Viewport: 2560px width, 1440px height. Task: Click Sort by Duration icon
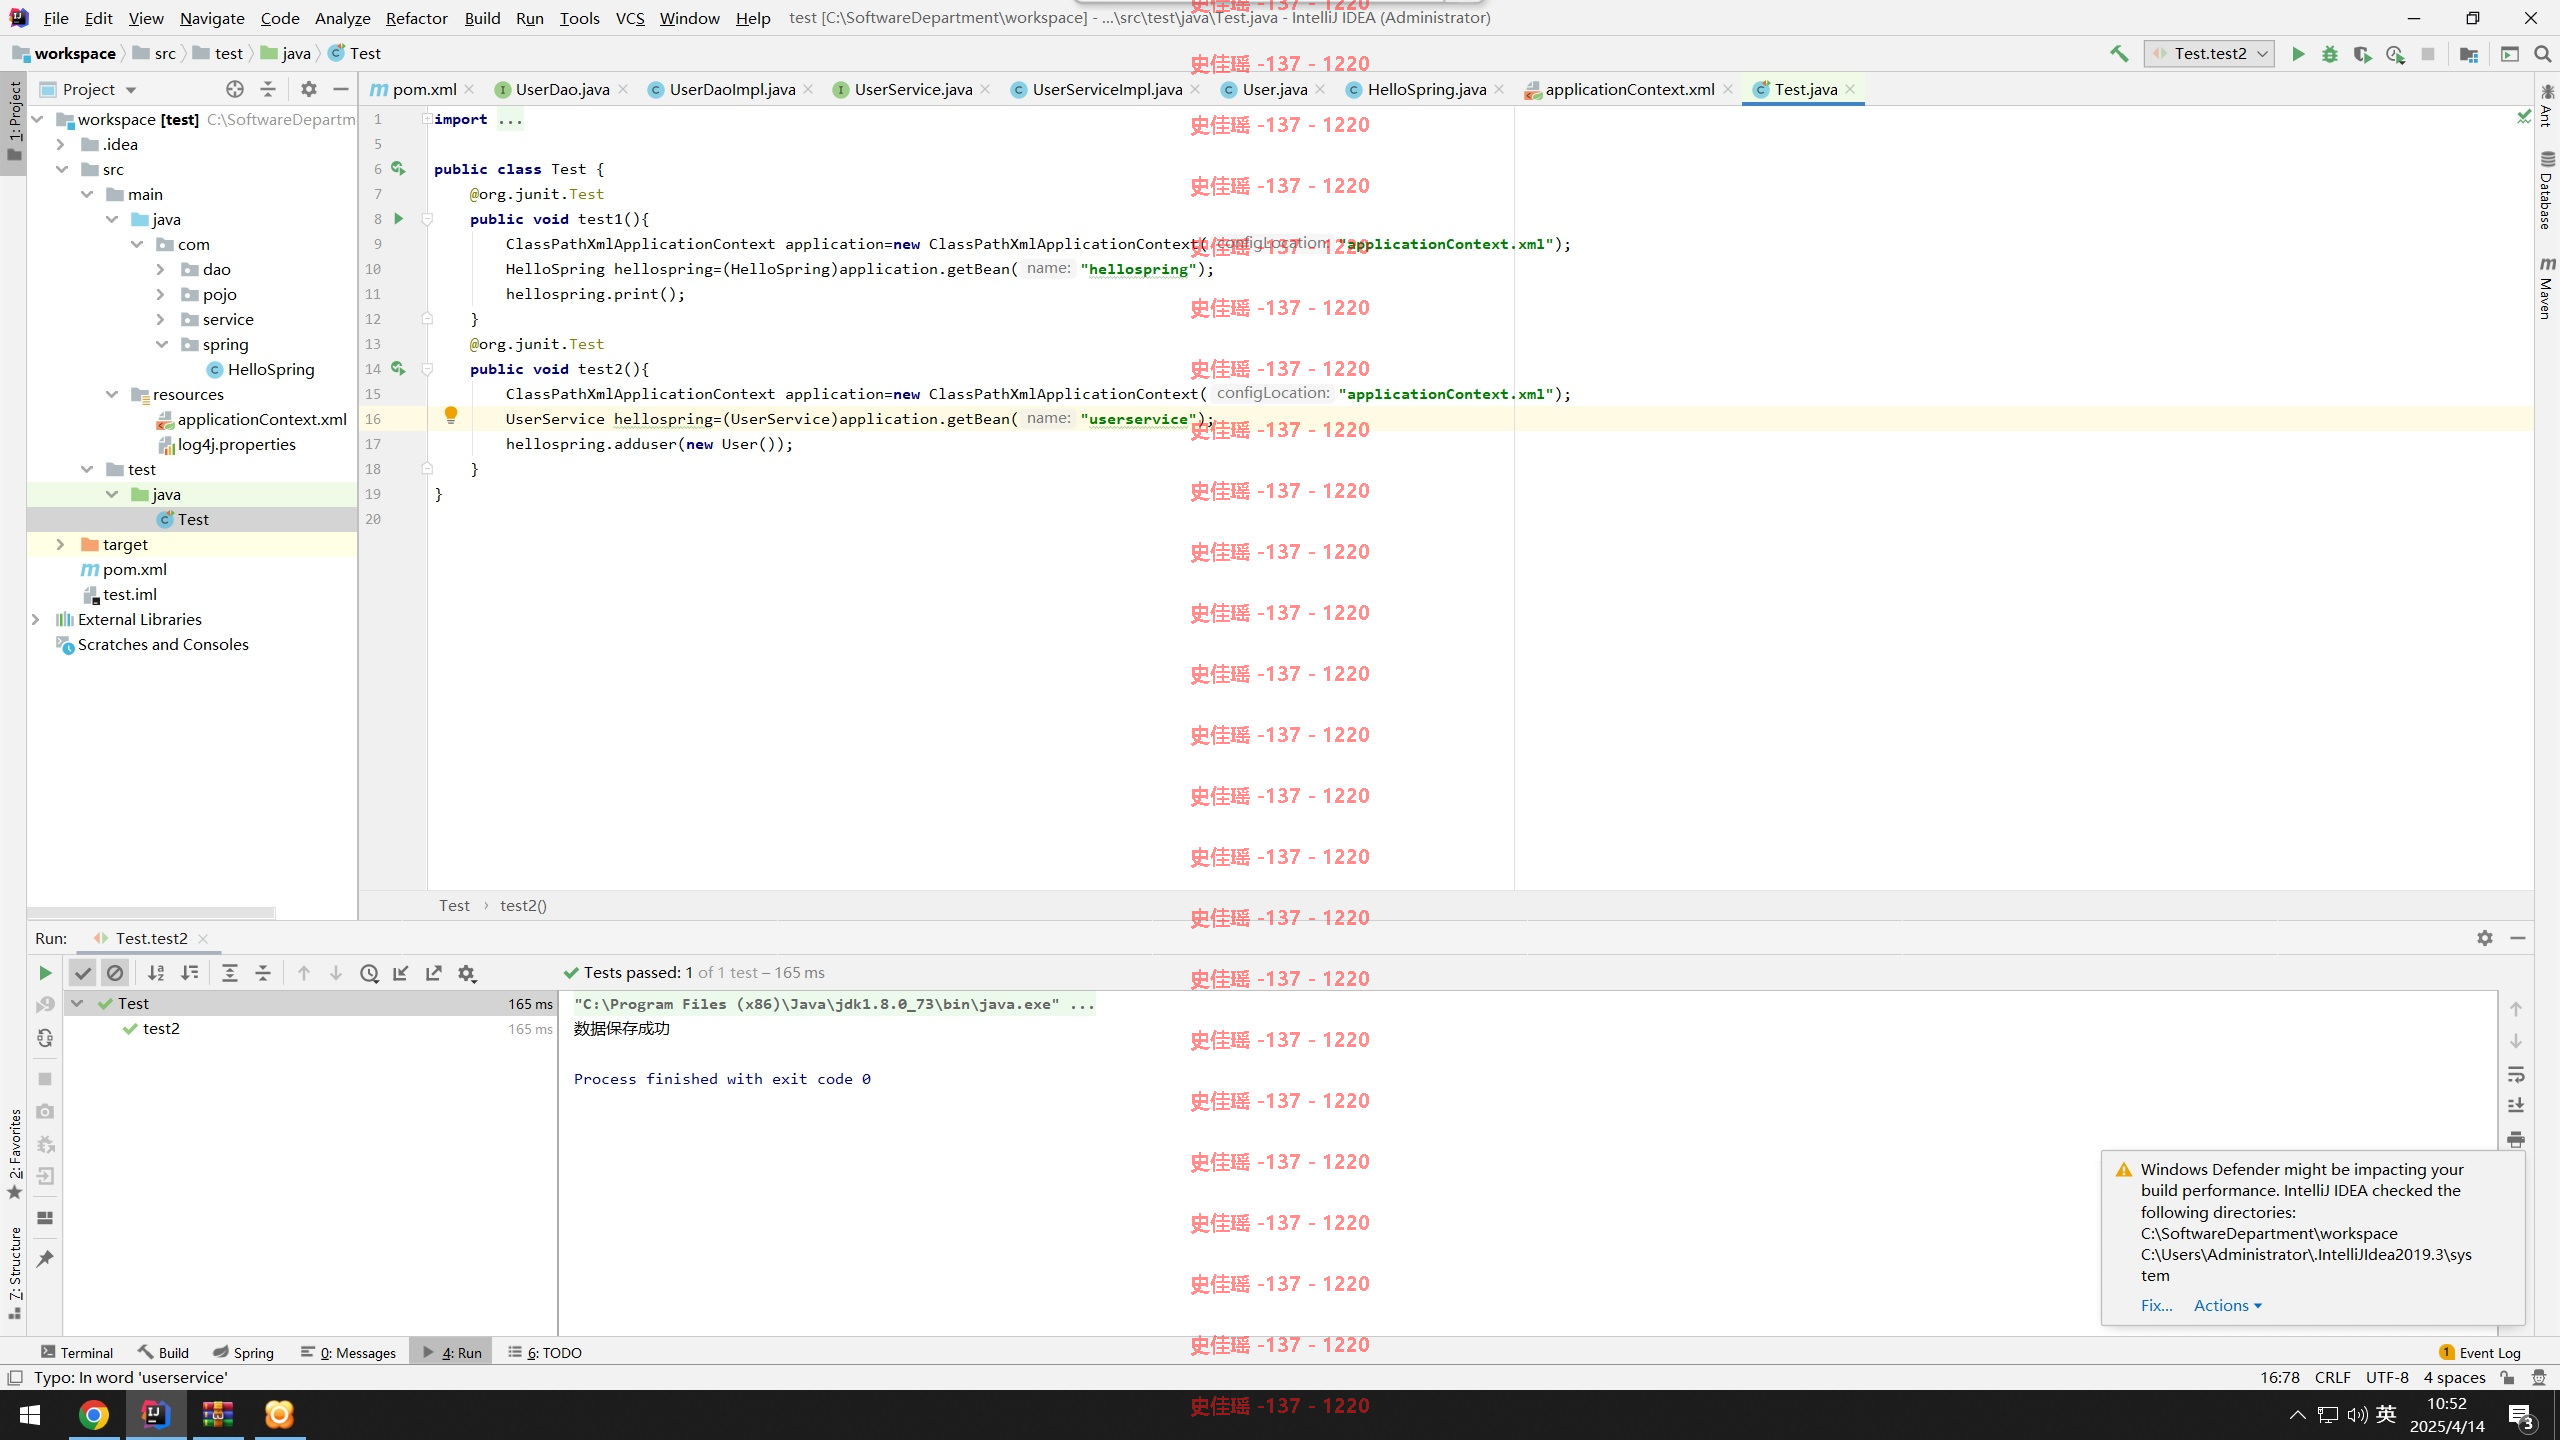189,973
